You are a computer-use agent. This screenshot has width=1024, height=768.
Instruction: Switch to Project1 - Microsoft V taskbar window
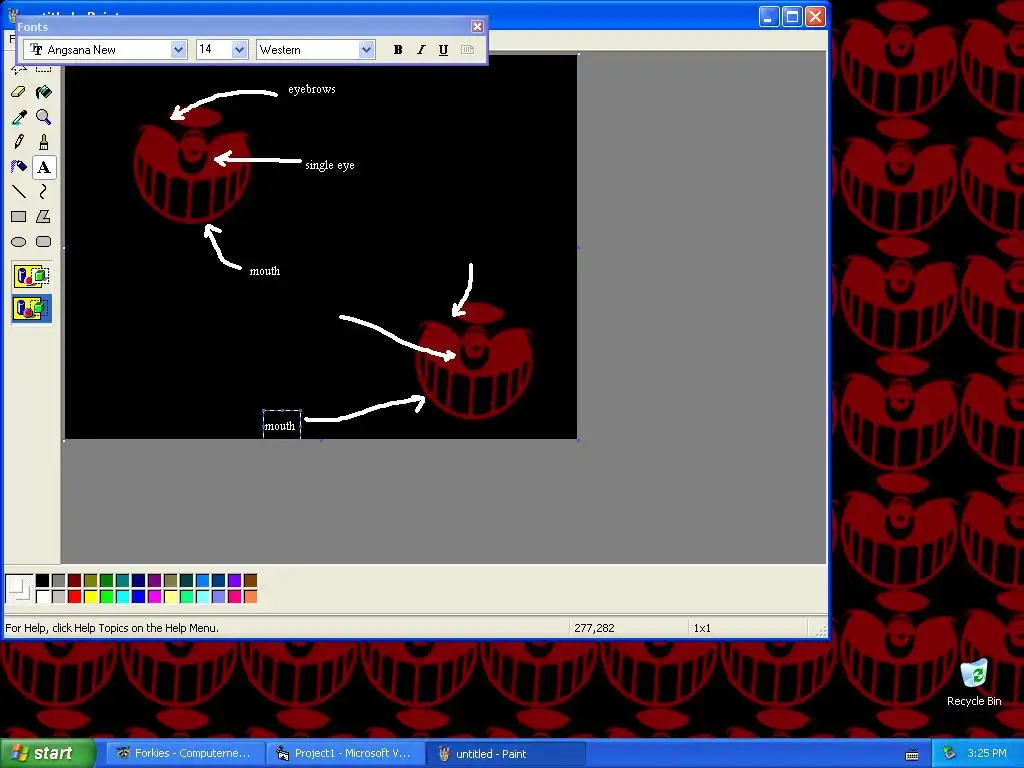346,753
